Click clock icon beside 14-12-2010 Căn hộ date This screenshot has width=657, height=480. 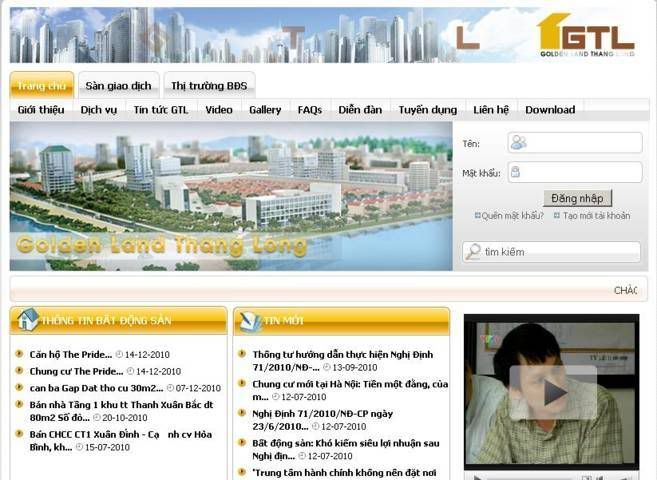(119, 354)
